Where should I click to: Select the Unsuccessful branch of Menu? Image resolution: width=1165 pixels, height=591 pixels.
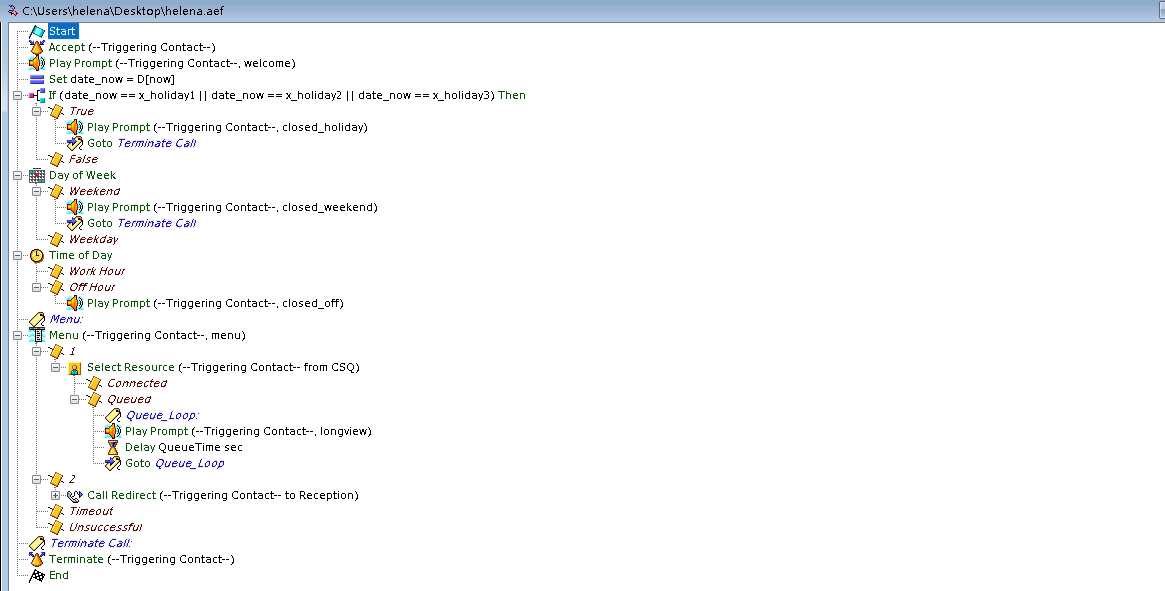[x=105, y=527]
